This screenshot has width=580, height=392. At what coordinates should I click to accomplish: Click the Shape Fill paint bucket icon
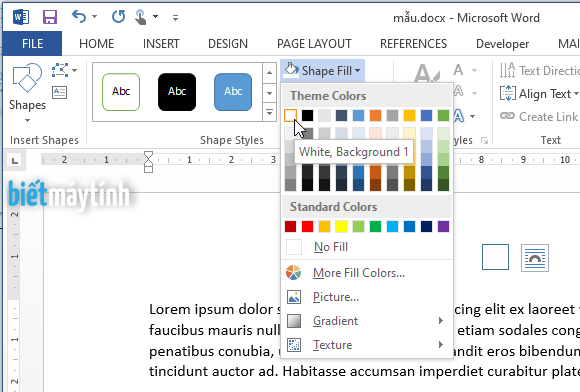point(291,69)
